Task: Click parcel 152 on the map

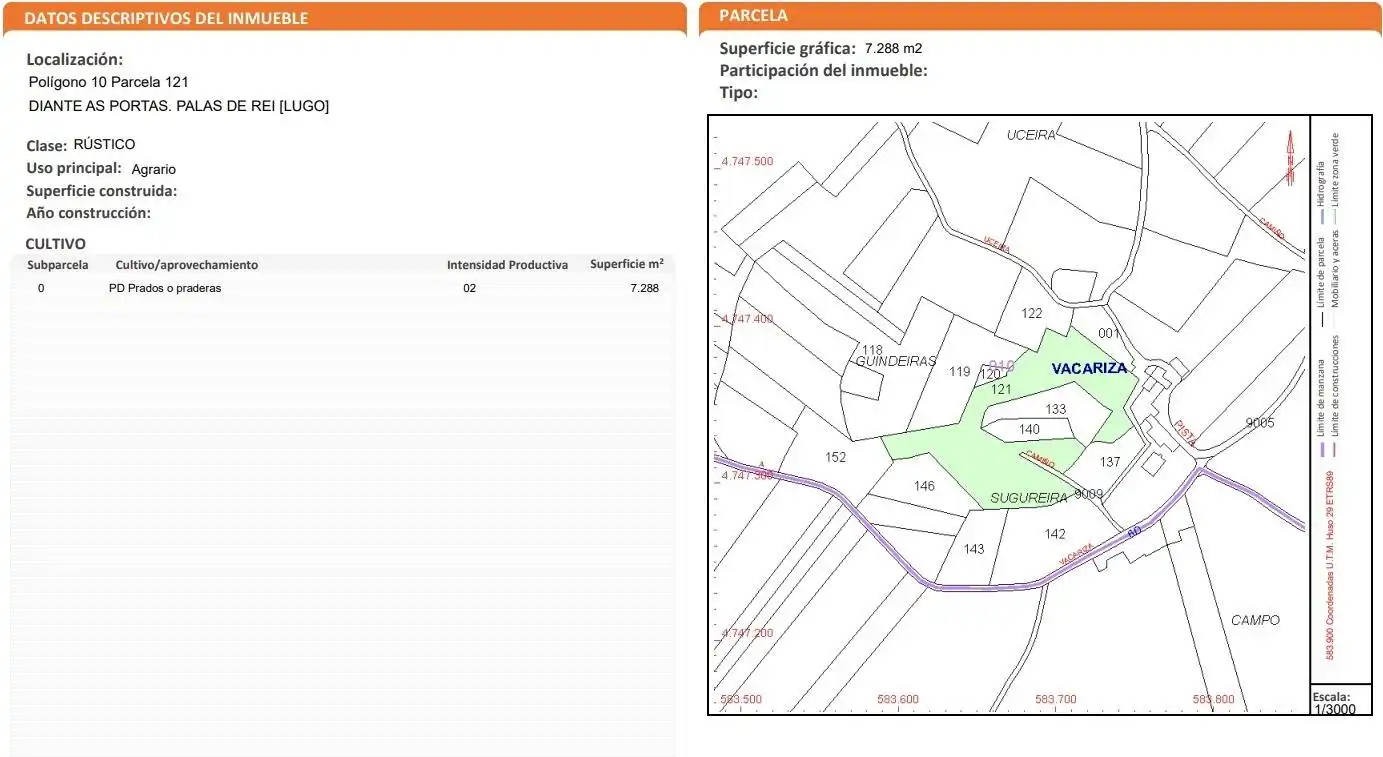Action: (836, 457)
